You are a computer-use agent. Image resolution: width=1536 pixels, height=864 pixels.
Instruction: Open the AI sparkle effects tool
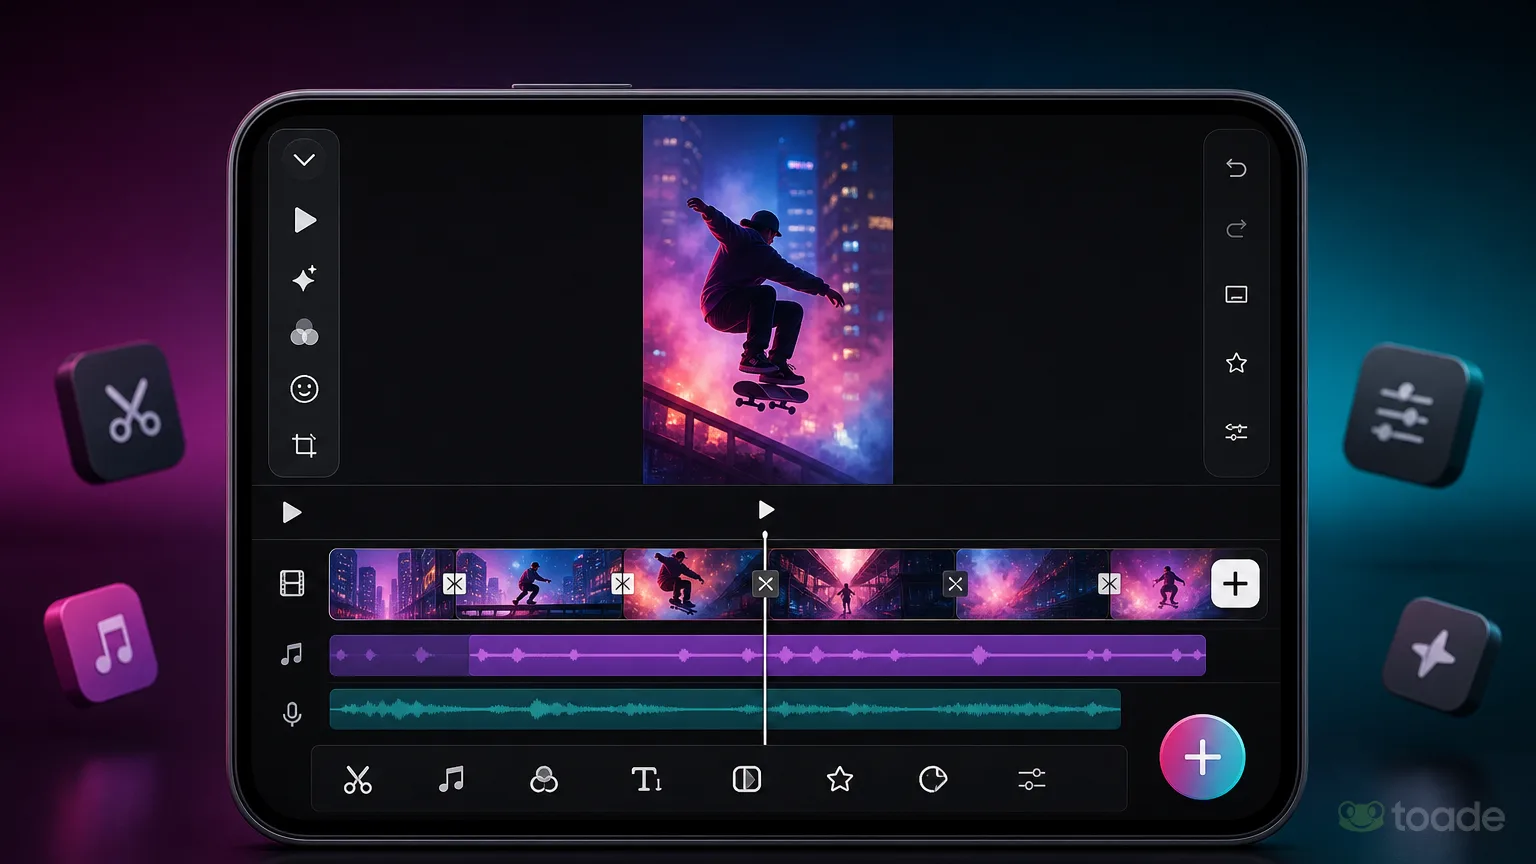click(x=304, y=278)
